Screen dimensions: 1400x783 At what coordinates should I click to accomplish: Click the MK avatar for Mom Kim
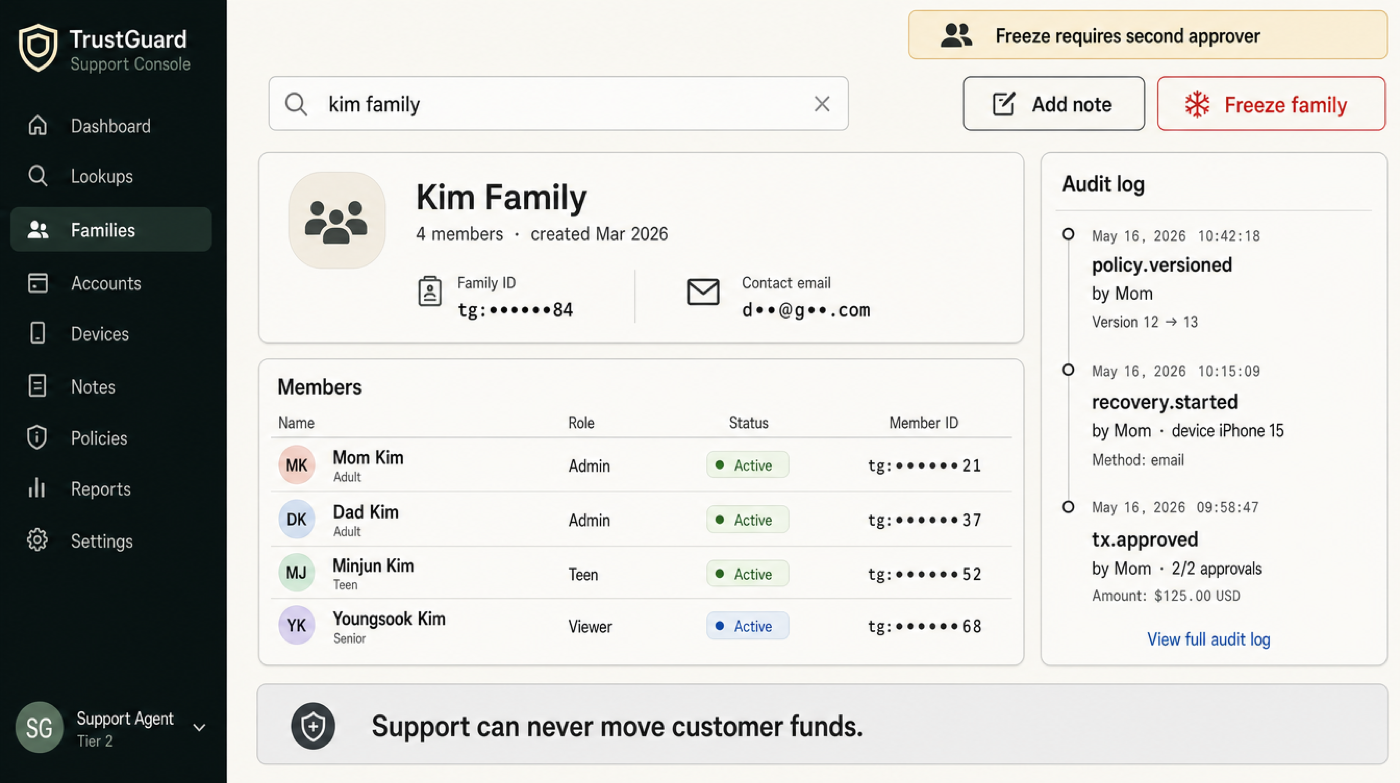click(x=297, y=465)
